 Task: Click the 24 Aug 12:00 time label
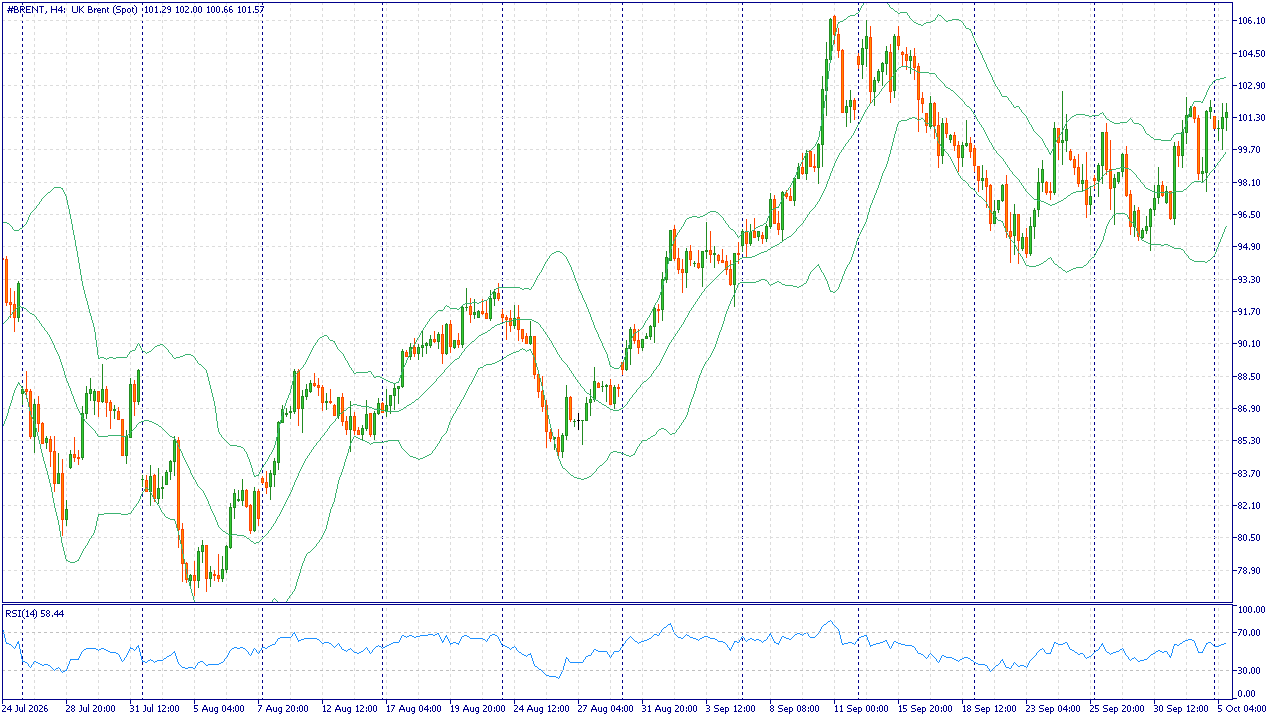542,709
